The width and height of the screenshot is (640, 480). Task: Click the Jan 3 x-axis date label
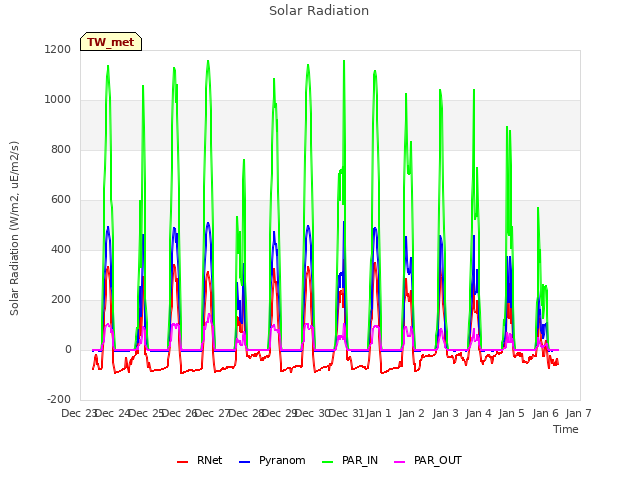click(x=445, y=413)
